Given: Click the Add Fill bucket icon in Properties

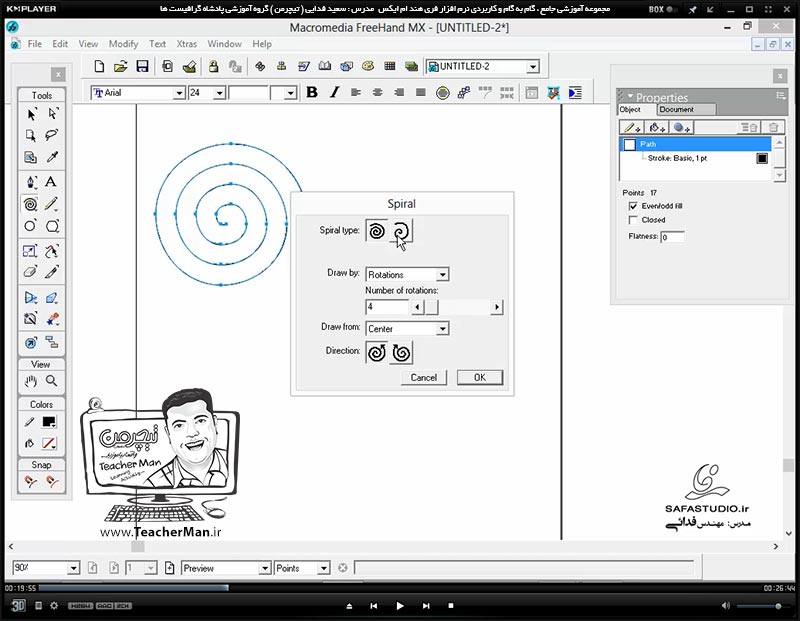Looking at the screenshot, I should click(x=657, y=128).
